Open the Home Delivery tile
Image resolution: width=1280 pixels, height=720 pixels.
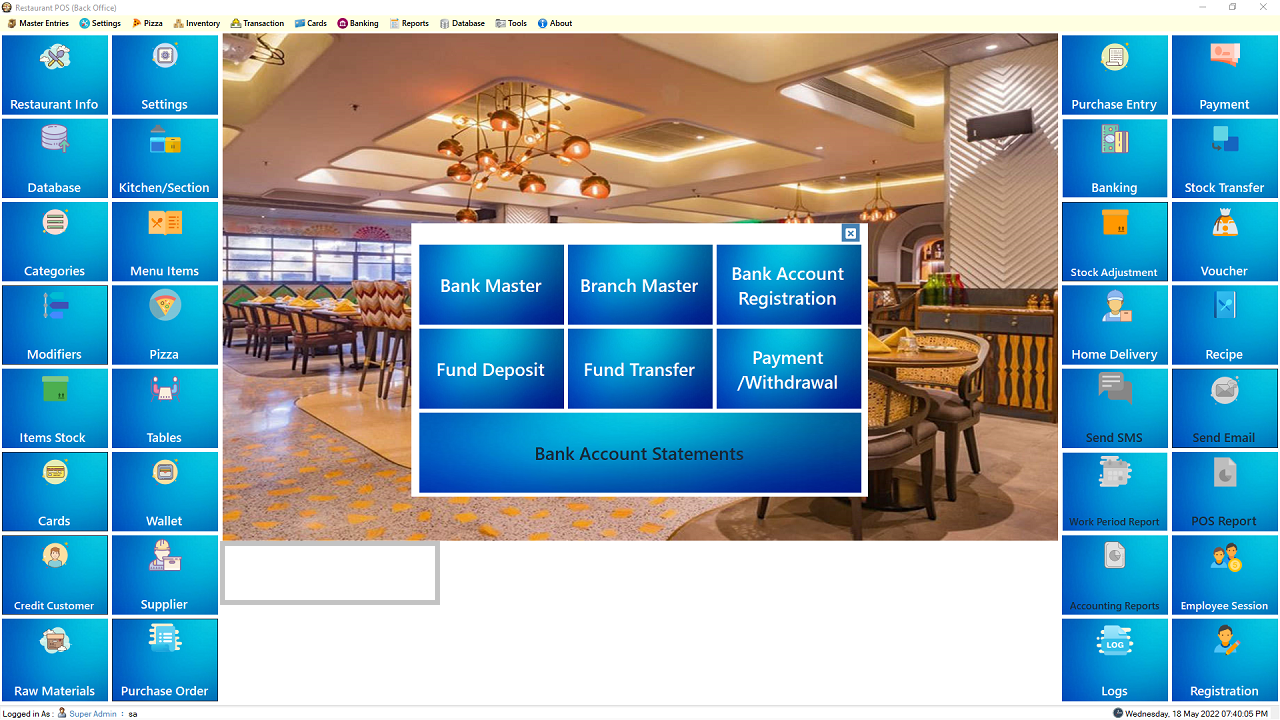click(x=1115, y=325)
